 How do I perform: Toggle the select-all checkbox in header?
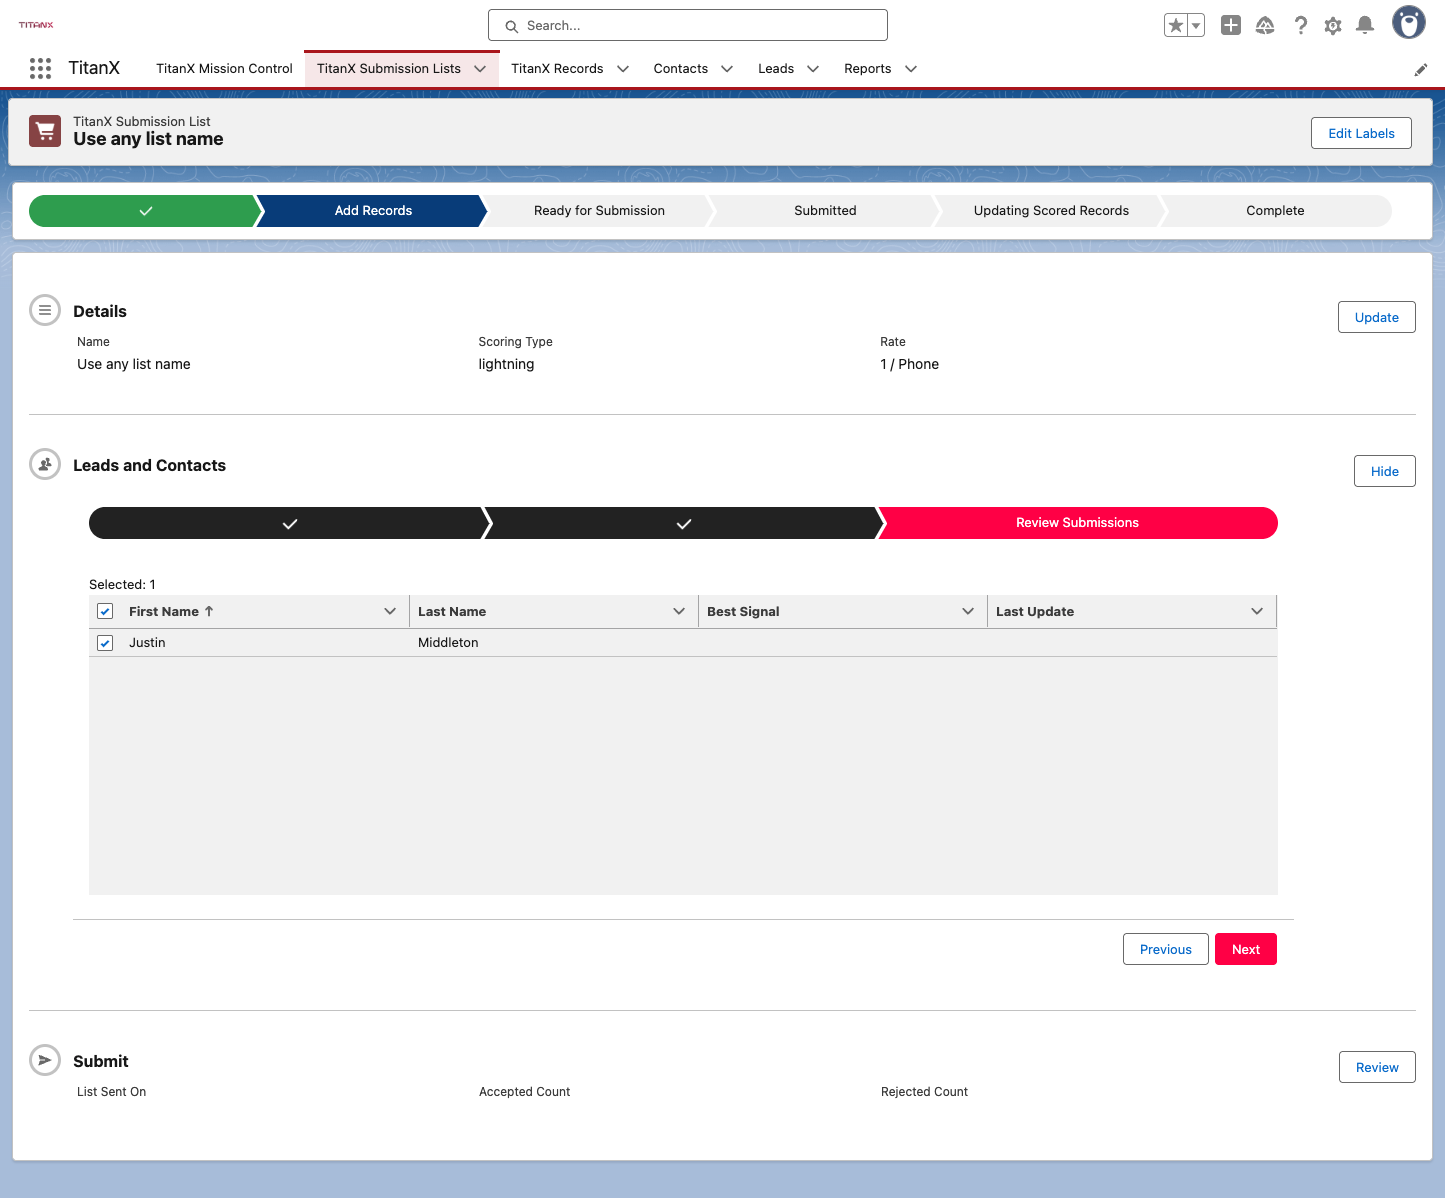105,611
